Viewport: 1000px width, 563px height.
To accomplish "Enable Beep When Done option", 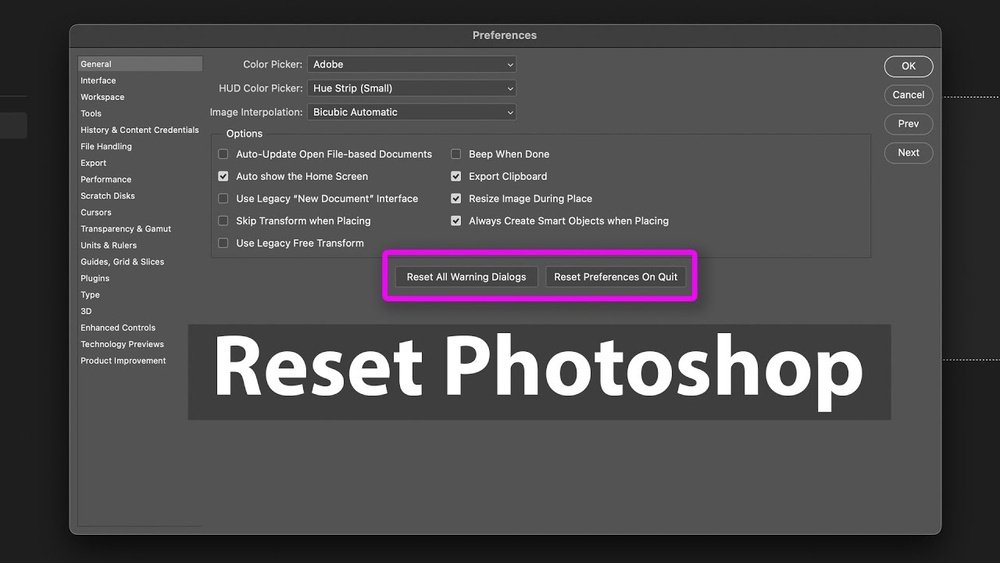I will 456,154.
